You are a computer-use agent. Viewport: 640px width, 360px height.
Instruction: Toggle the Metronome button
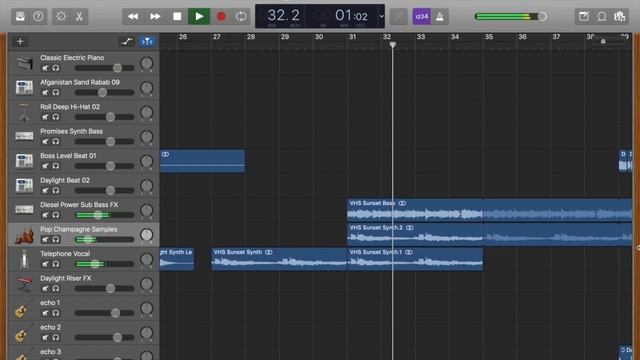tap(440, 16)
